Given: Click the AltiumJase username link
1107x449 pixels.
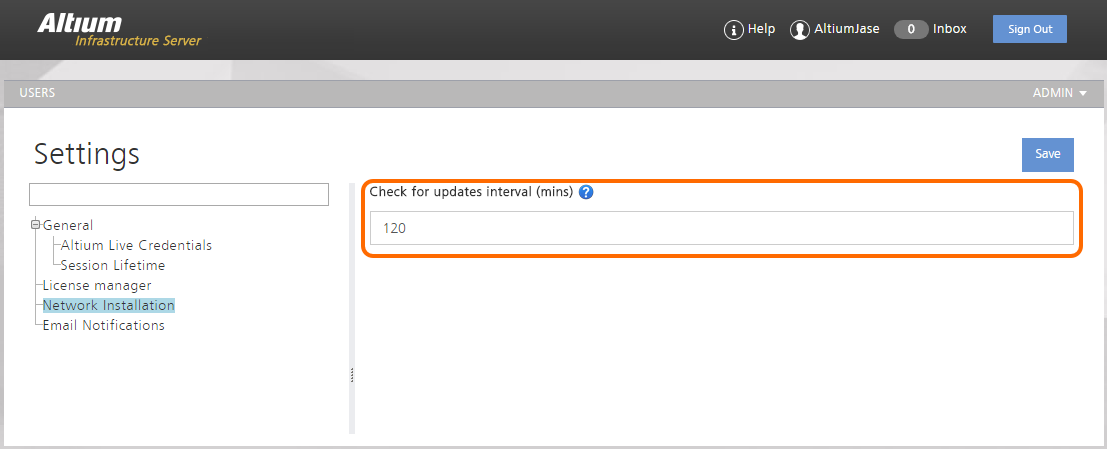Looking at the screenshot, I should 847,29.
